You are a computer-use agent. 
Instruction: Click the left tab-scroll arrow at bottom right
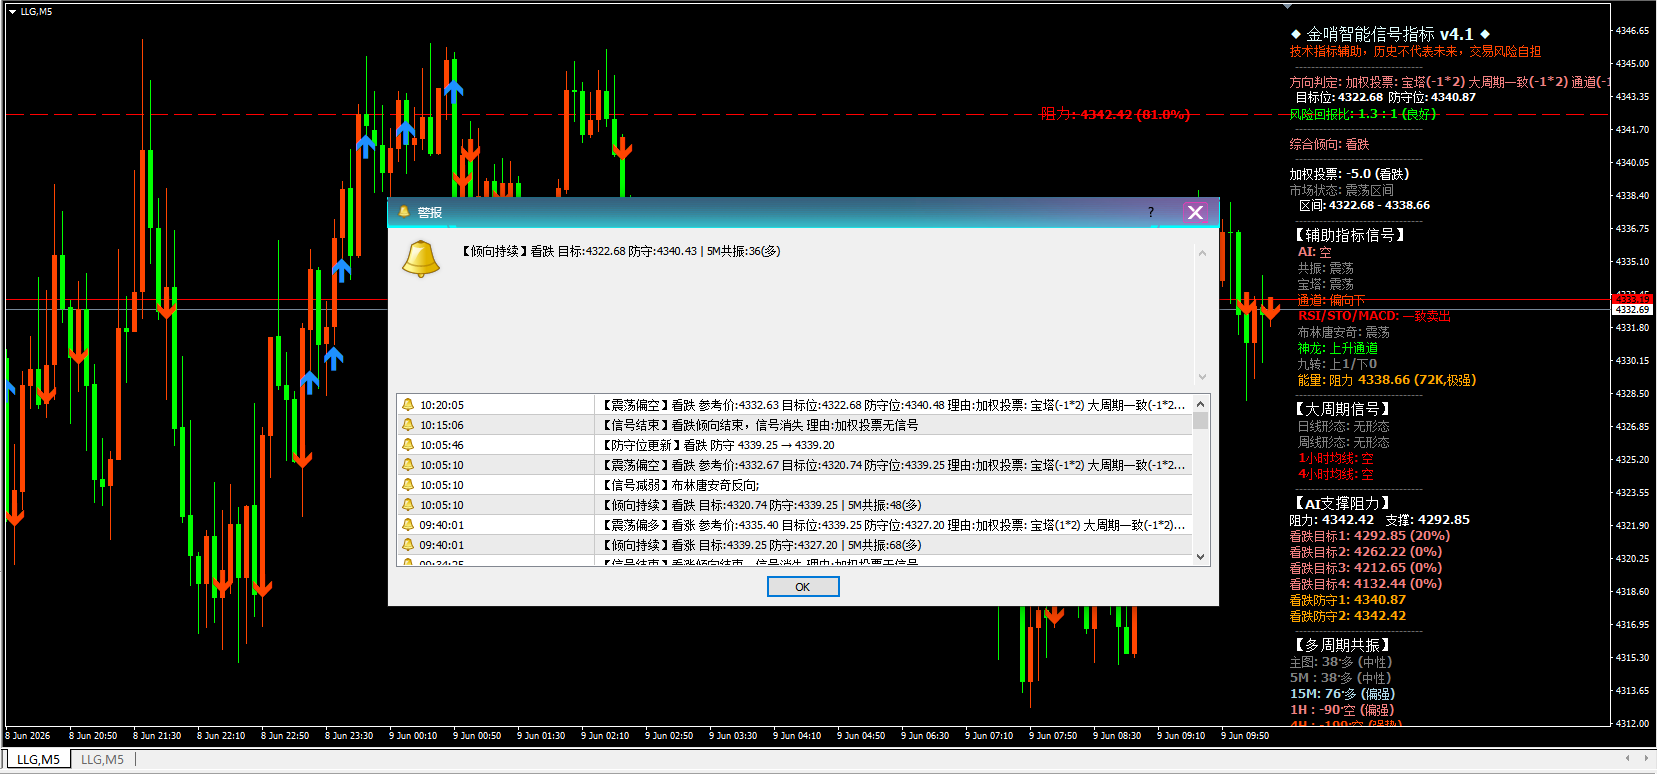tap(1628, 758)
